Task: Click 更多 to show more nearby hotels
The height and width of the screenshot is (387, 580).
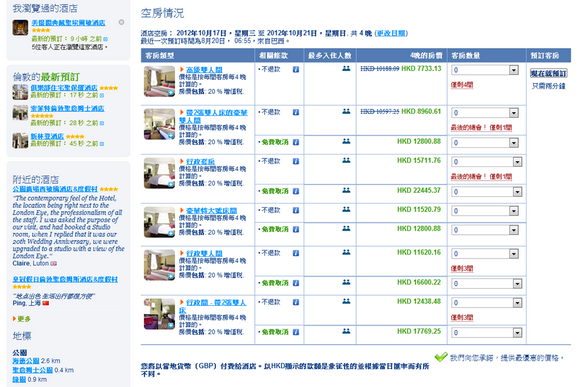Action: (x=24, y=319)
